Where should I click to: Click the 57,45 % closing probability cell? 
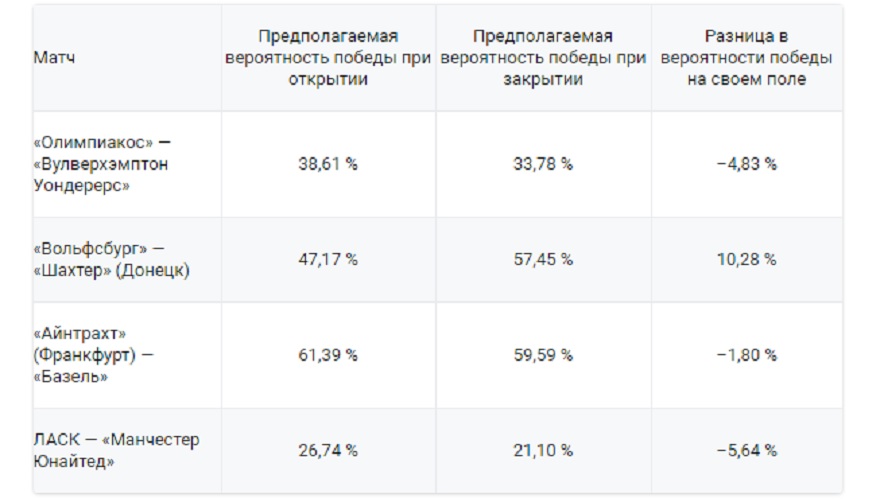(543, 259)
